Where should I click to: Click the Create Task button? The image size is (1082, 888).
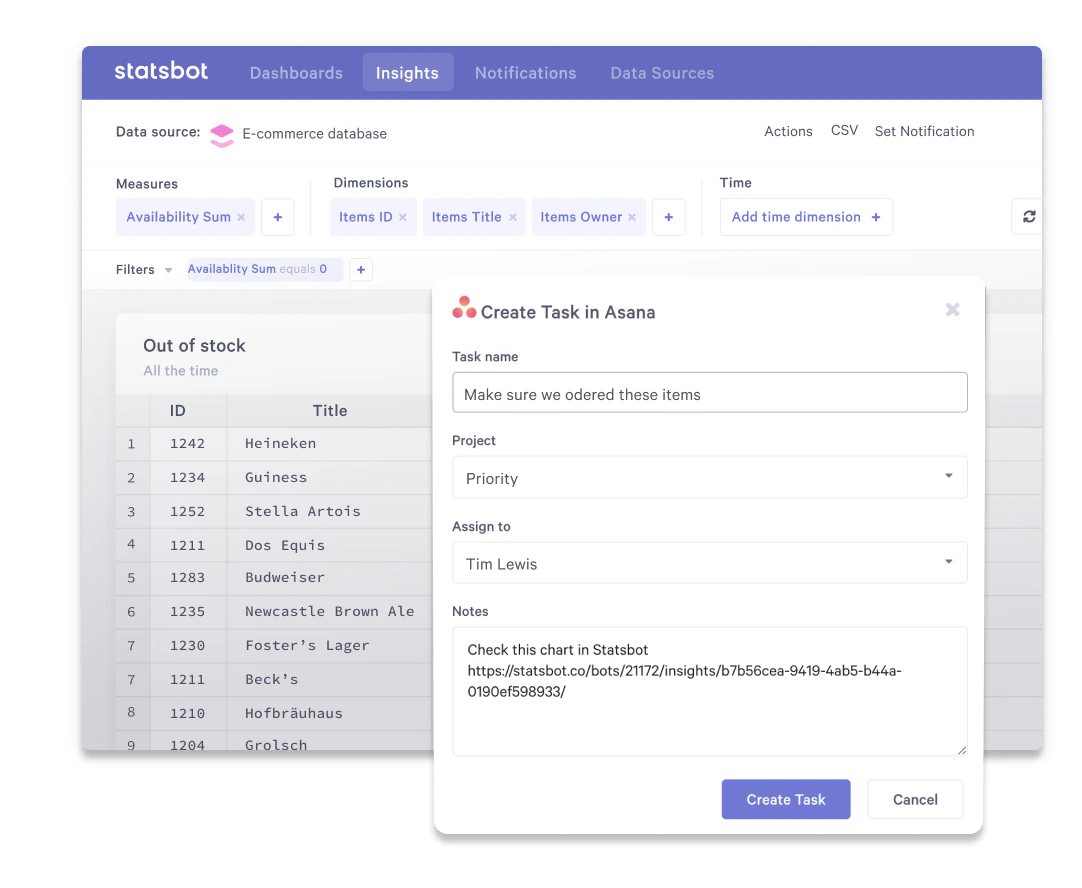(x=785, y=799)
